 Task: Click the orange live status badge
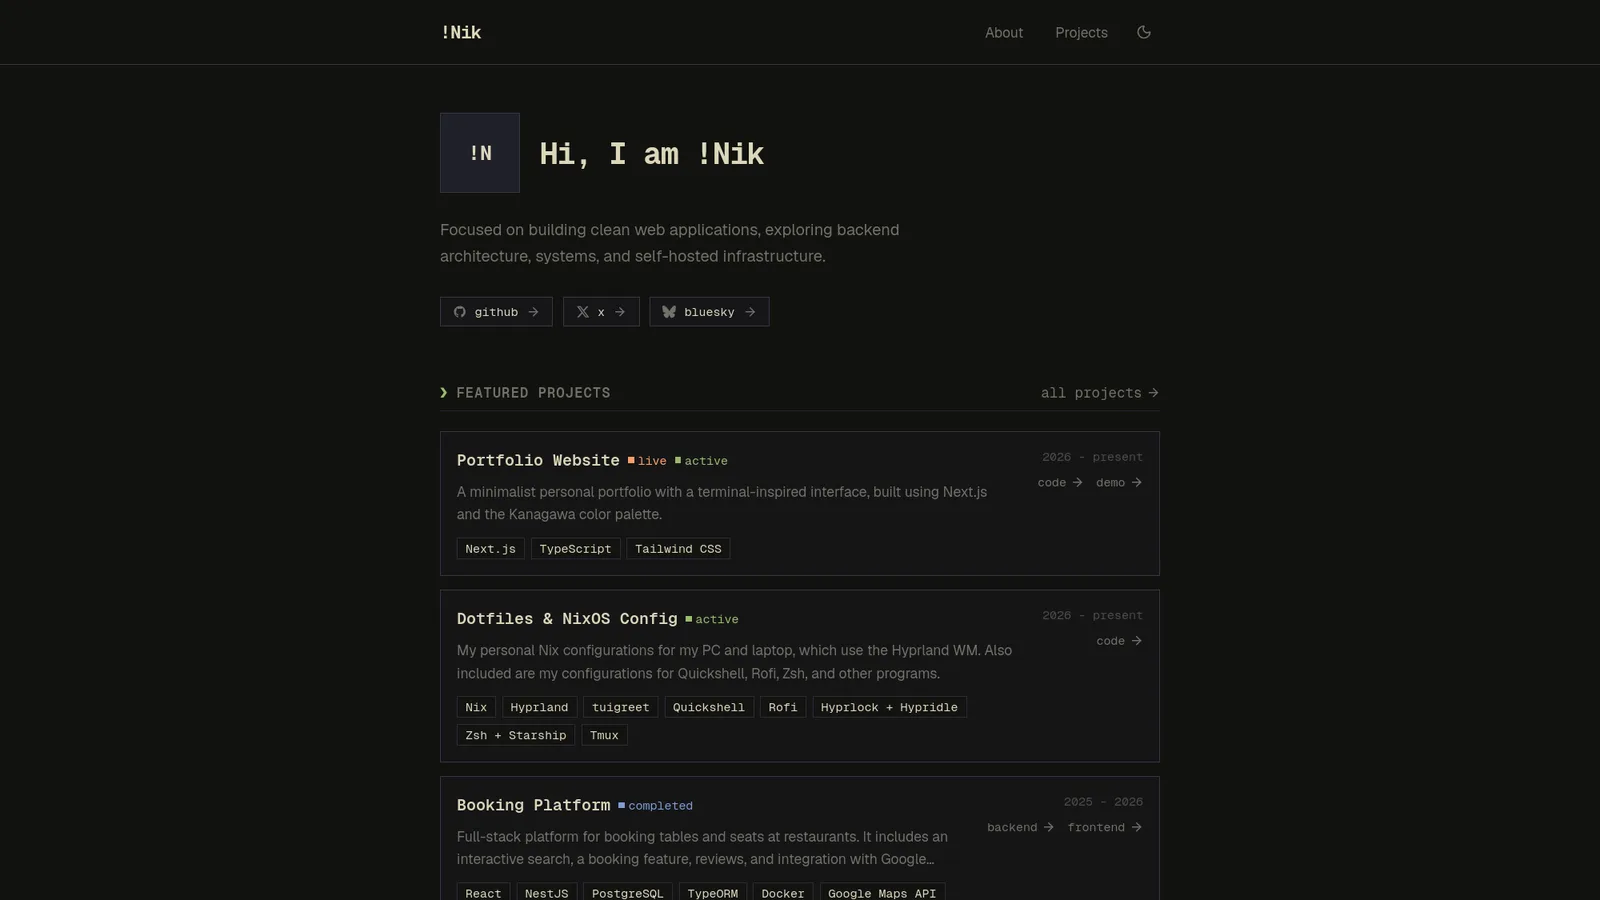pyautogui.click(x=647, y=461)
